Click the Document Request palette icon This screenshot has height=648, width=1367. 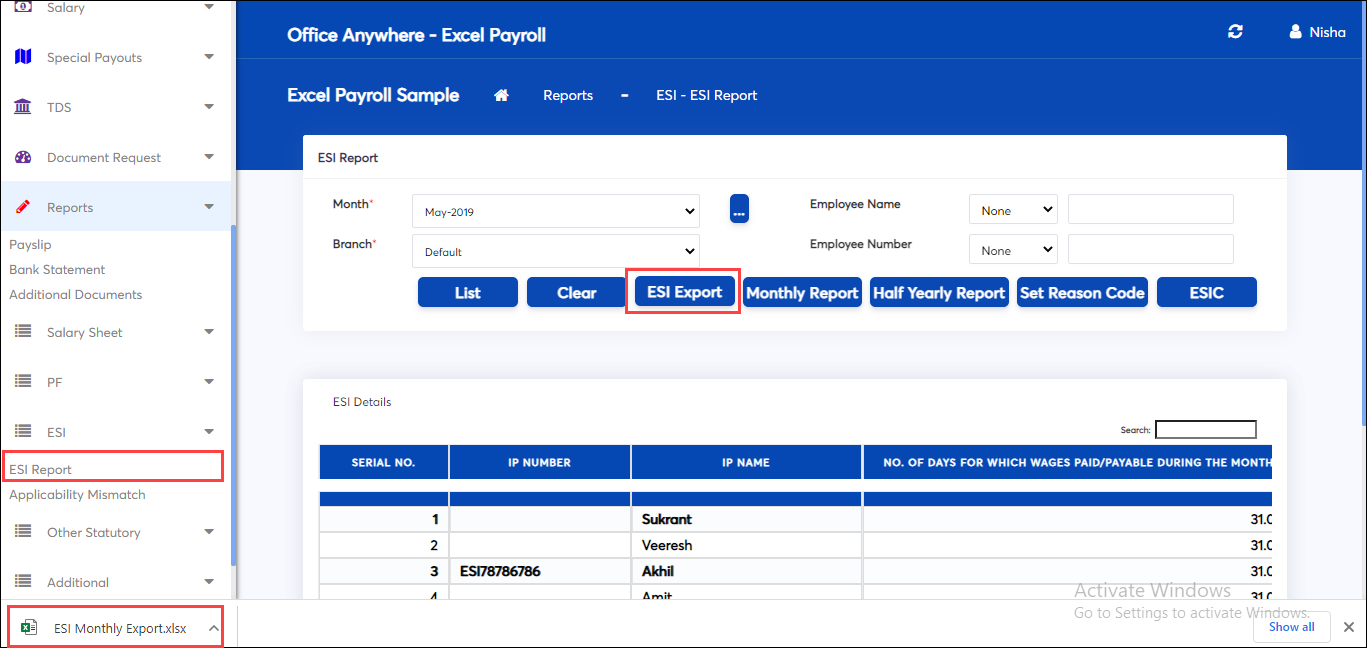click(x=23, y=157)
